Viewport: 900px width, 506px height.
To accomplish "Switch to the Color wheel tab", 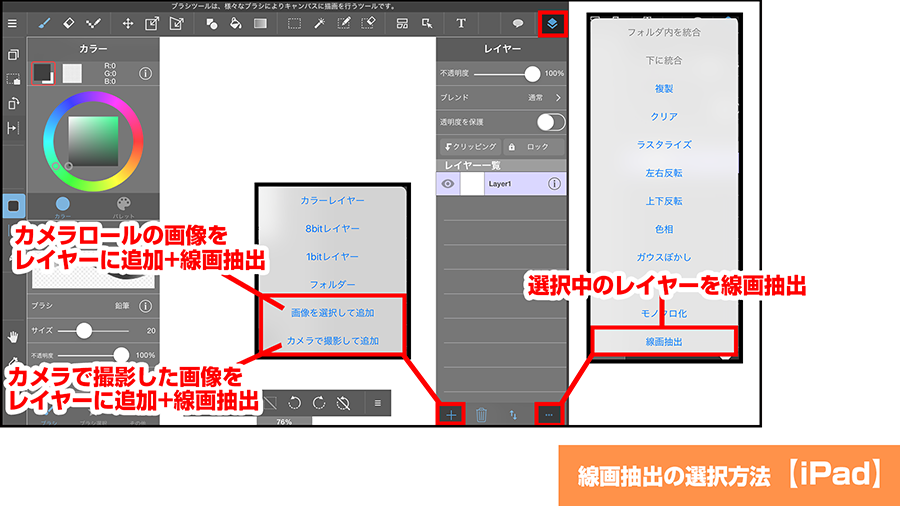I will 63,207.
